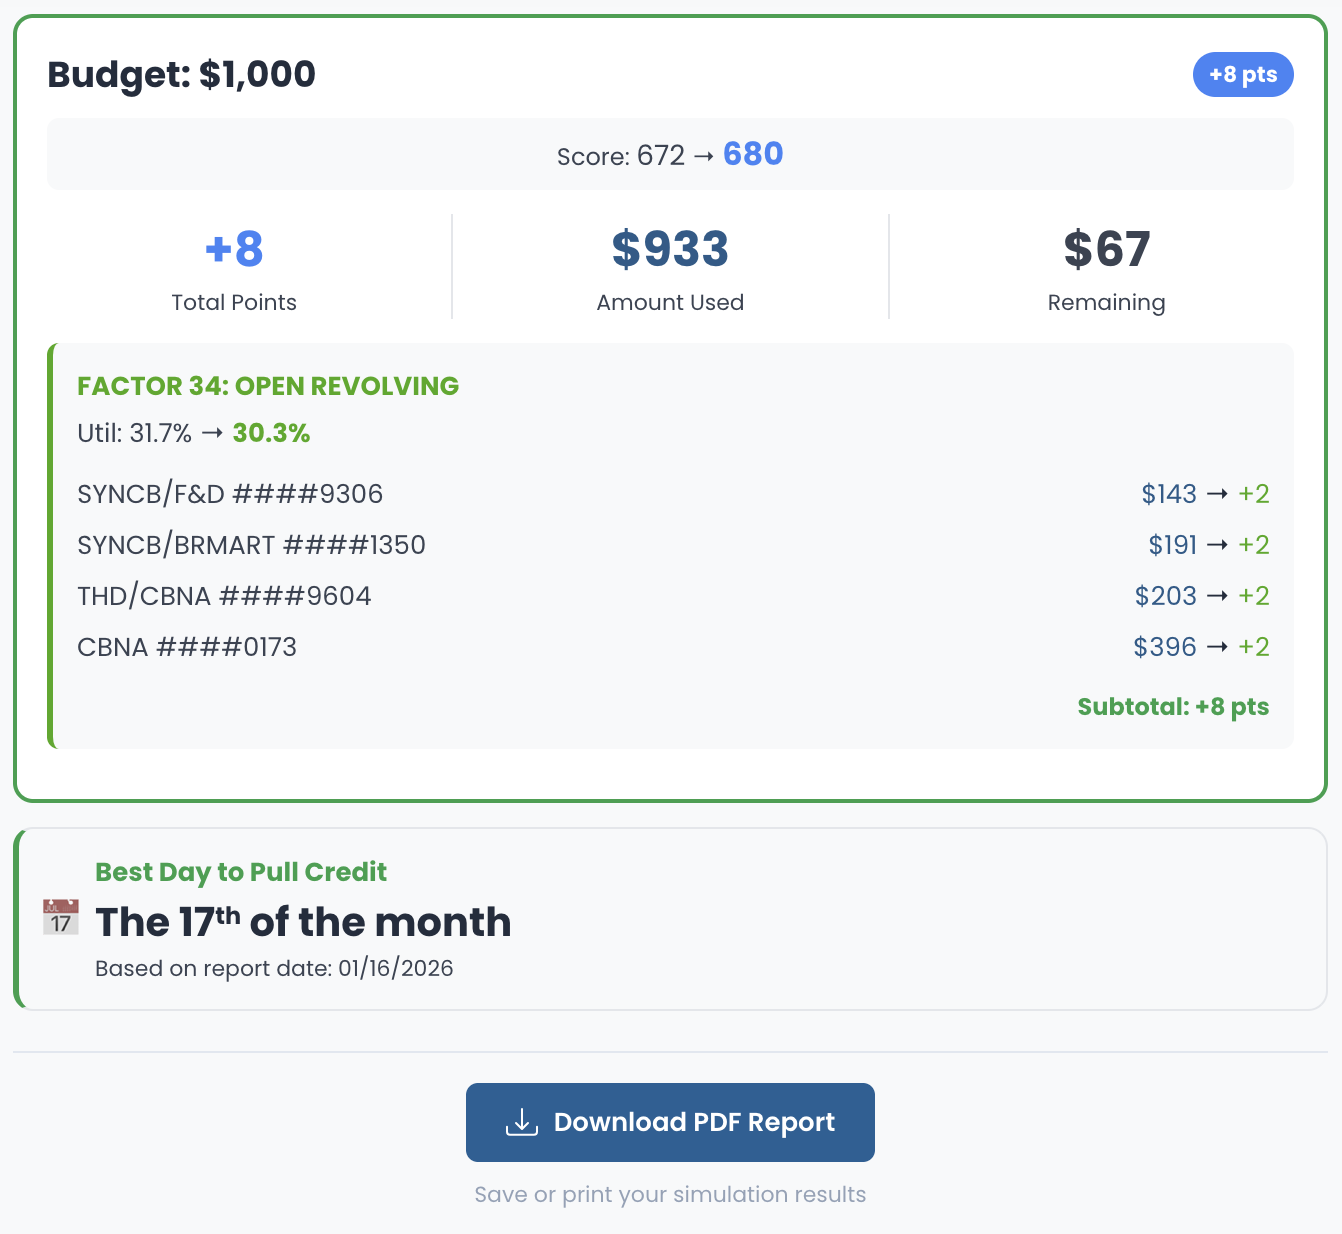Click The 17th of the month text
The image size is (1342, 1234).
pyautogui.click(x=303, y=922)
